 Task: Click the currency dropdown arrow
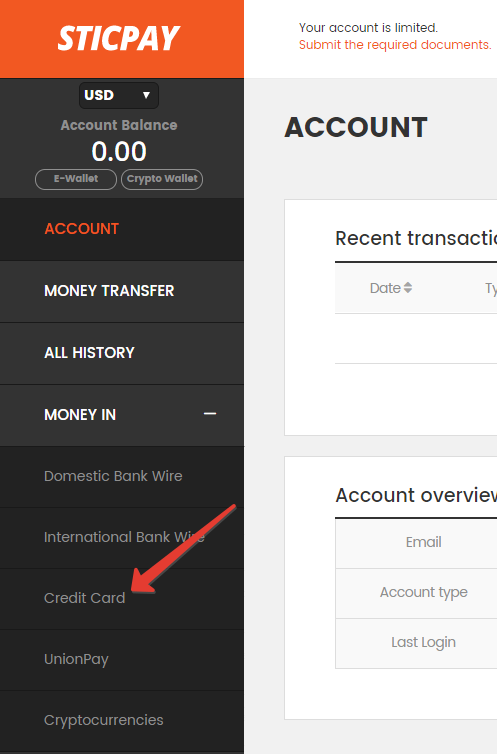pos(146,95)
